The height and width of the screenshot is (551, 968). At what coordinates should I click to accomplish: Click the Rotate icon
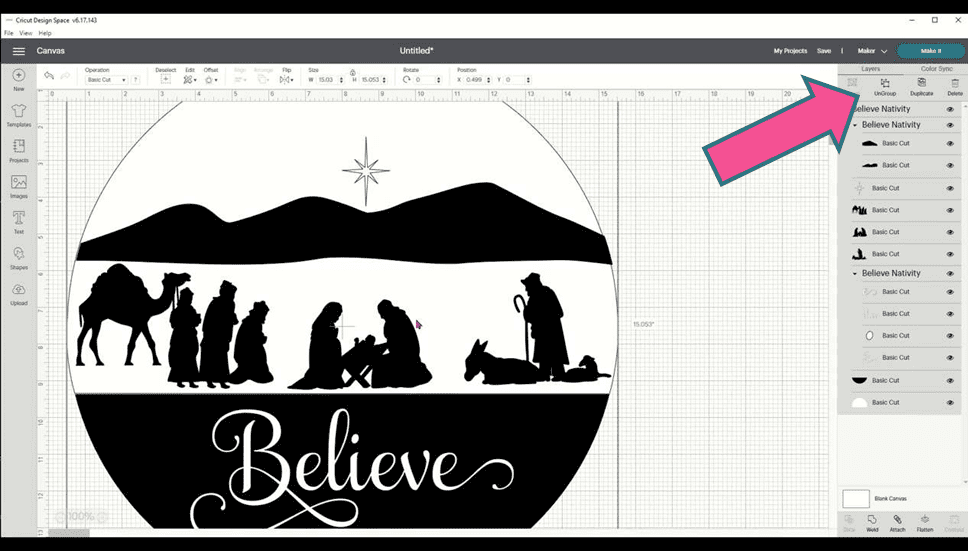point(406,80)
